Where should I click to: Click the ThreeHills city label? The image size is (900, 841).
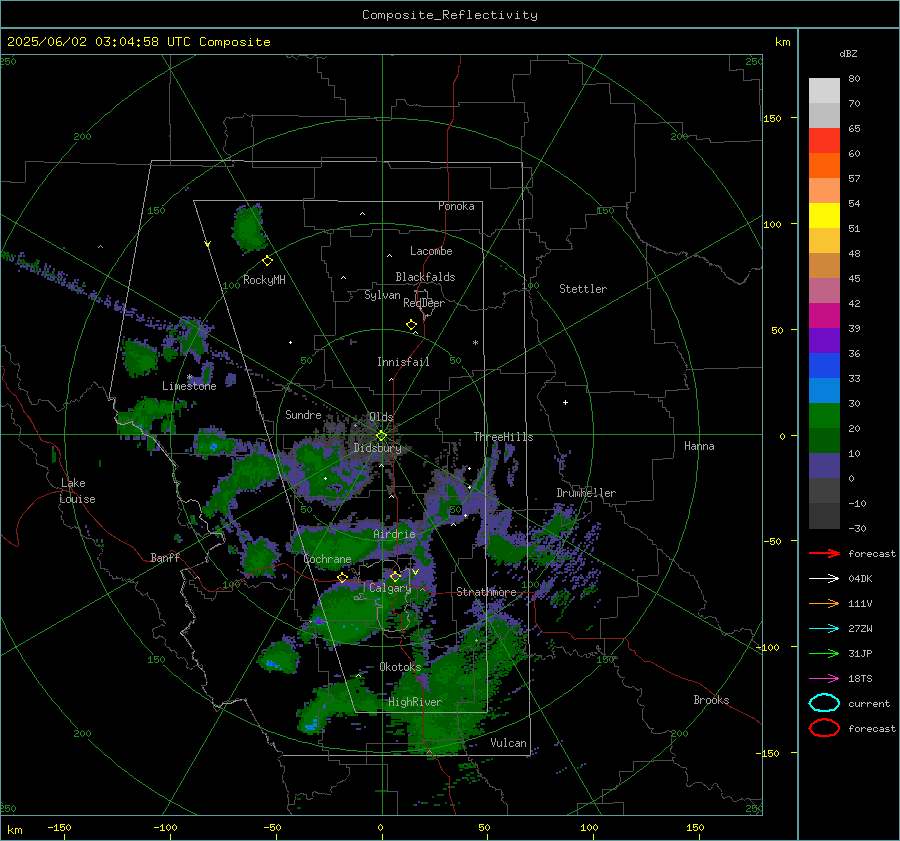click(503, 437)
